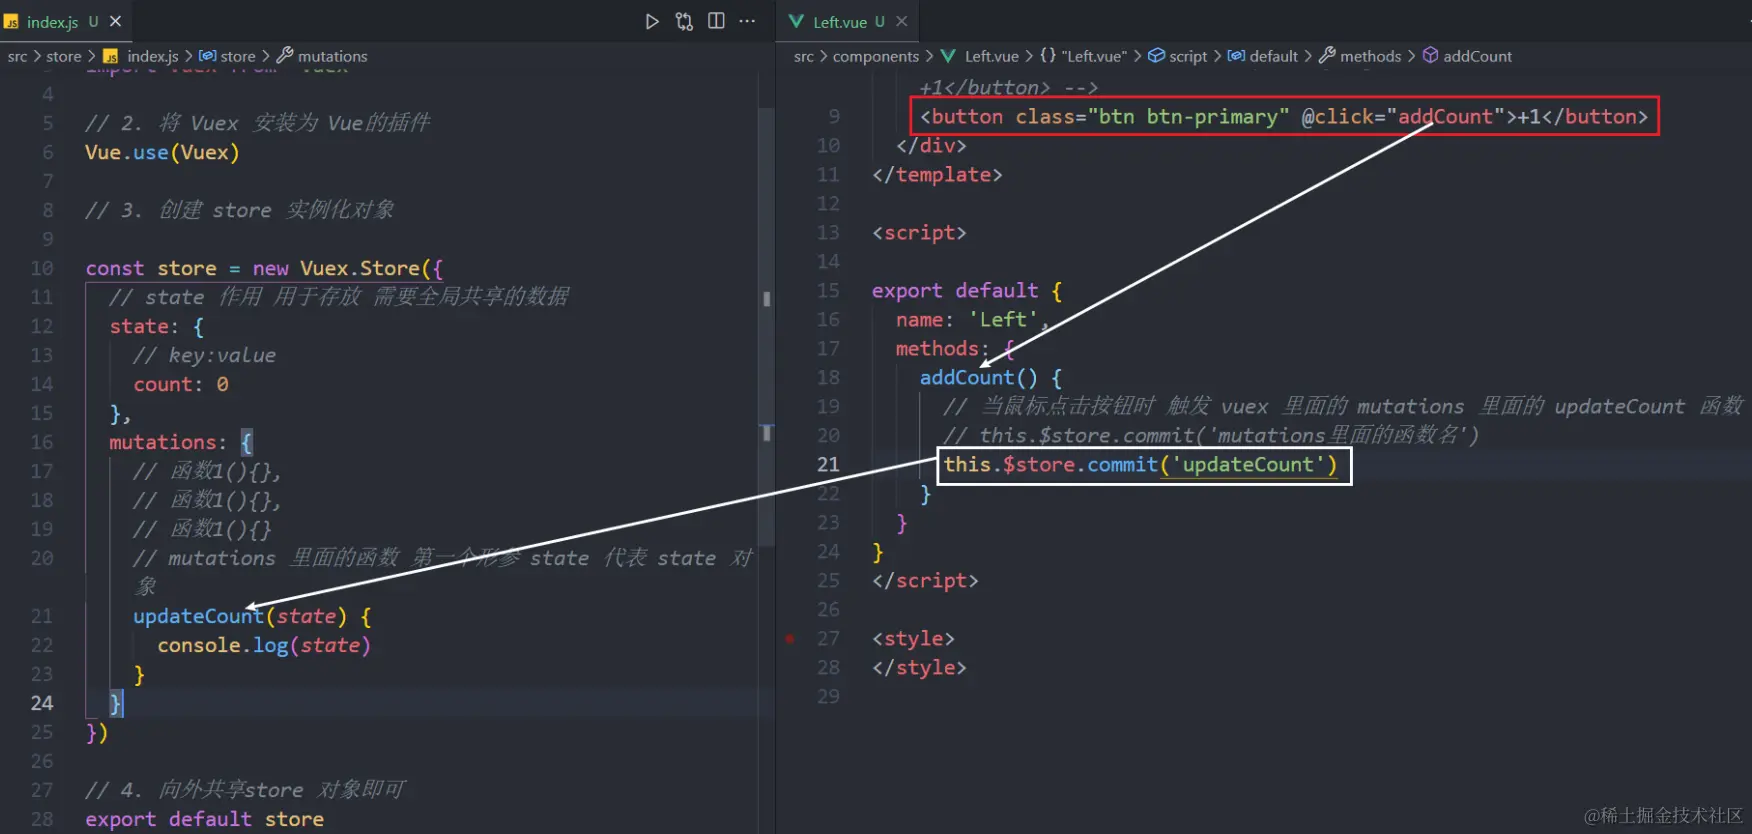The height and width of the screenshot is (834, 1752).
Task: Open the components breadcrumb
Action: pyautogui.click(x=876, y=56)
